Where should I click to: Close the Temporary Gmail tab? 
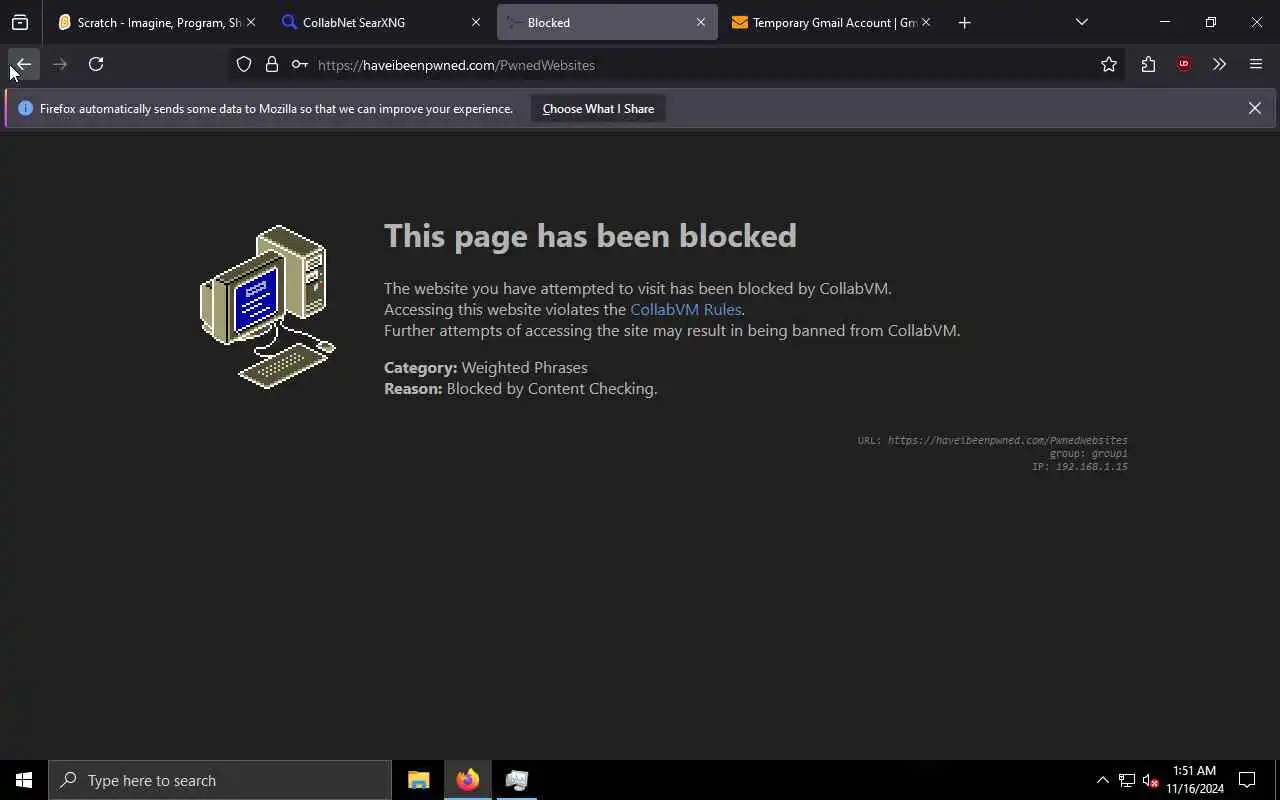click(926, 22)
